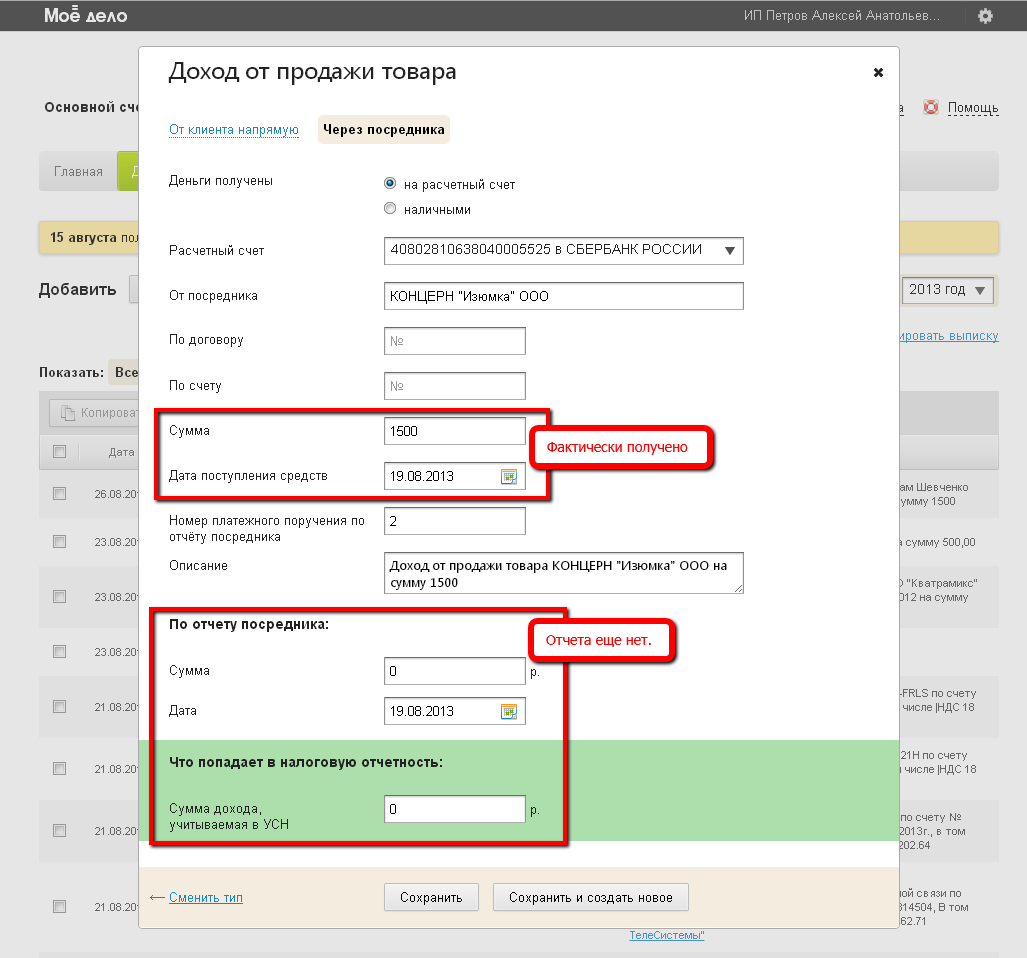Select 'на расчетный счет' radio option
1027x958 pixels.
coord(390,184)
